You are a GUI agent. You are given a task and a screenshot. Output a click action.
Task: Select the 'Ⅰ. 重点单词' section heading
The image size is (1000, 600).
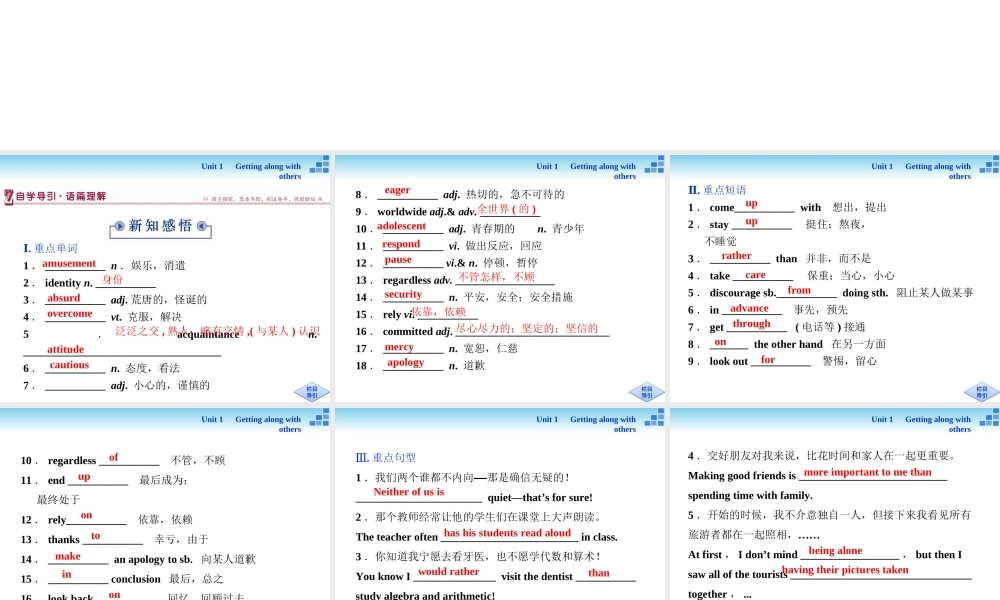50,248
